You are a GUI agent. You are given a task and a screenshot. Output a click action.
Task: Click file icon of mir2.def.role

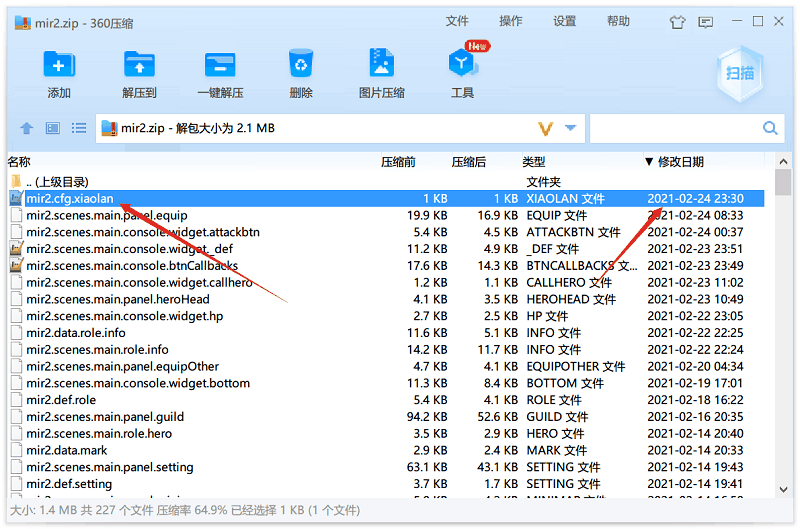tap(16, 400)
